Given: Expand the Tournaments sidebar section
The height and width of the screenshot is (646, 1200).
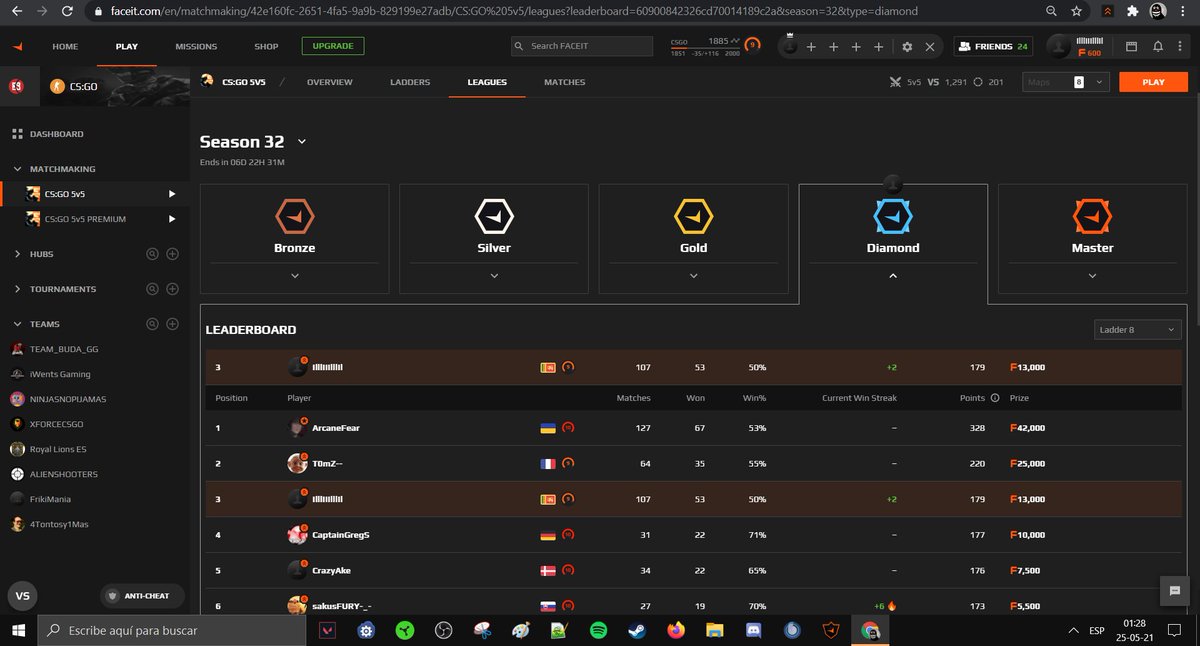Looking at the screenshot, I should click(x=18, y=289).
